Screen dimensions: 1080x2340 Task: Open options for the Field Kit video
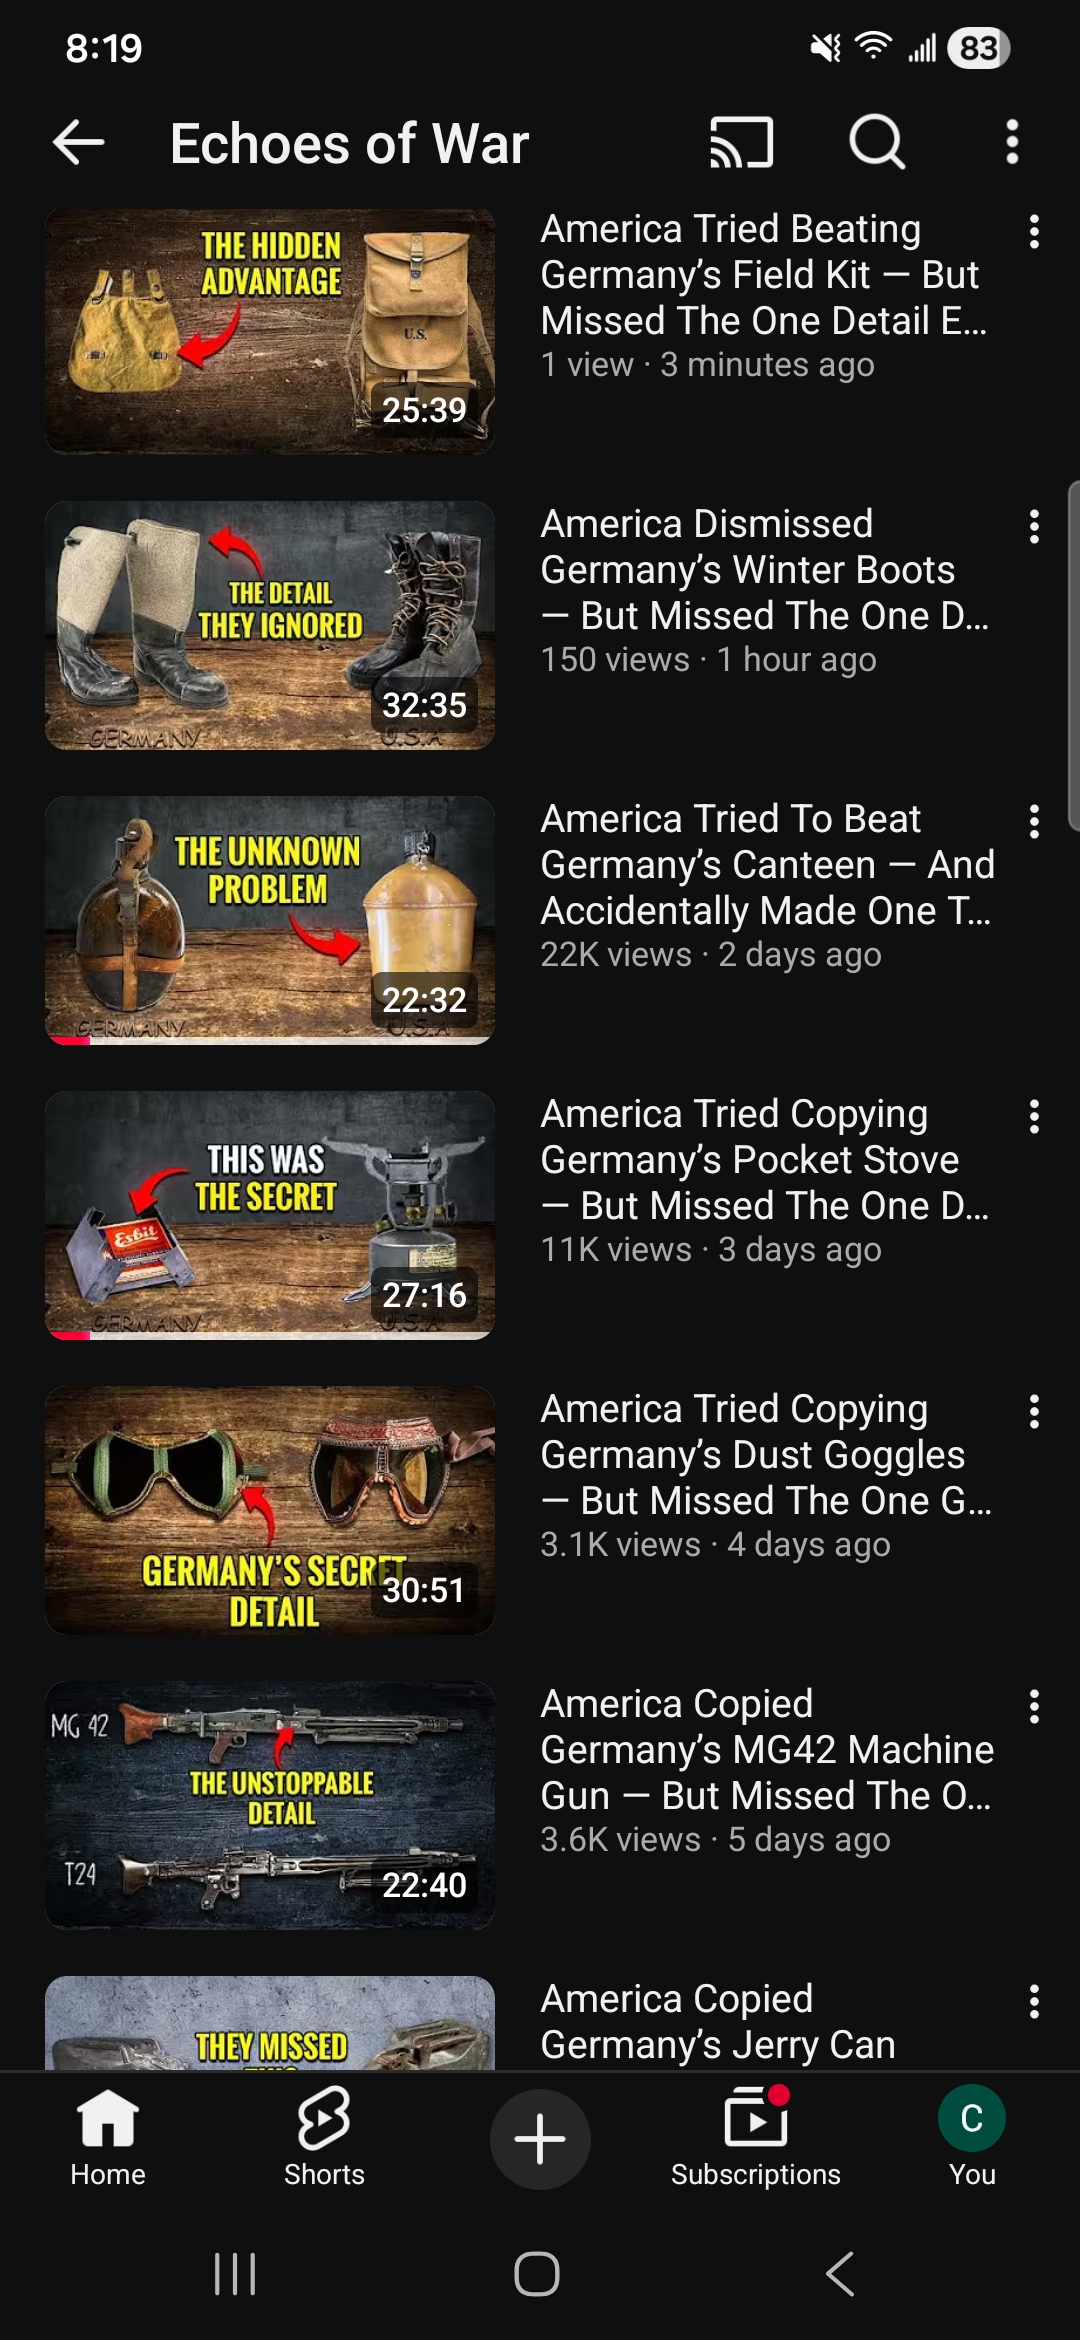click(x=1034, y=232)
